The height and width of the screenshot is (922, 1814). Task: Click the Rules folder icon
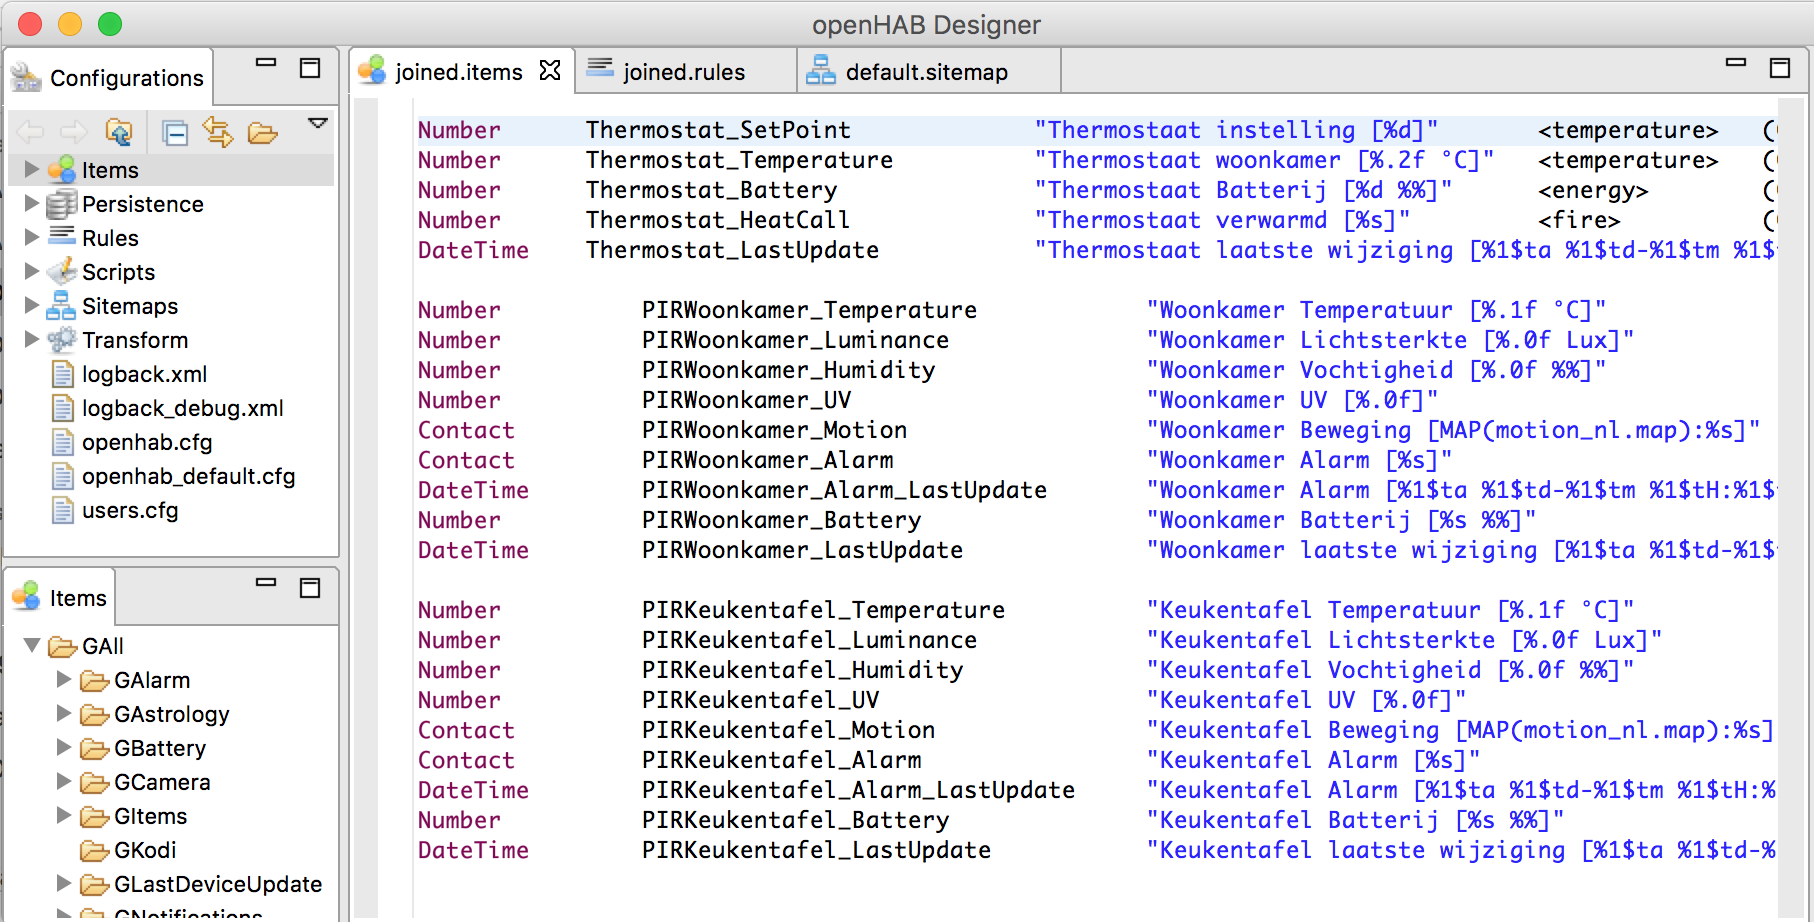pos(62,237)
